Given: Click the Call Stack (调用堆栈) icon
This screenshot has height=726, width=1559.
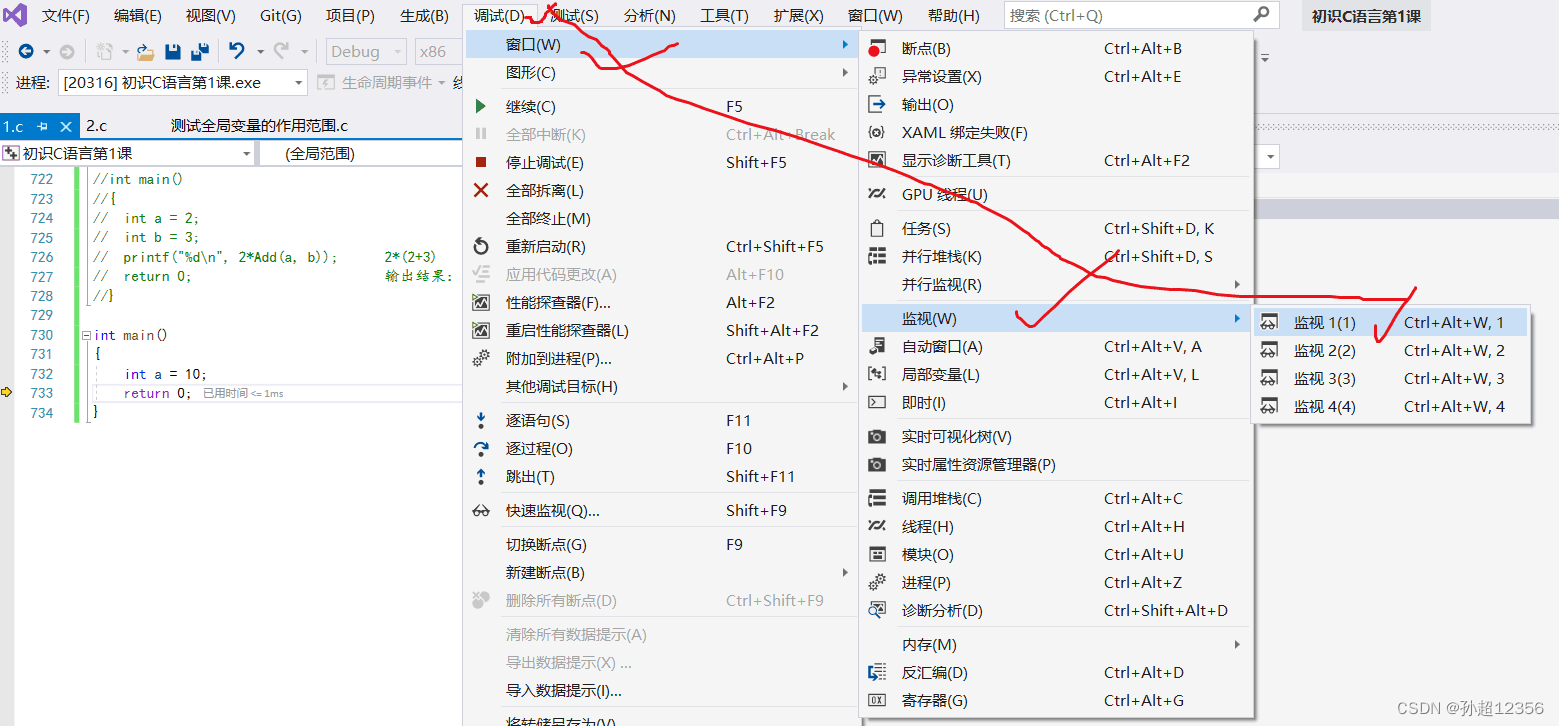Looking at the screenshot, I should tap(877, 498).
